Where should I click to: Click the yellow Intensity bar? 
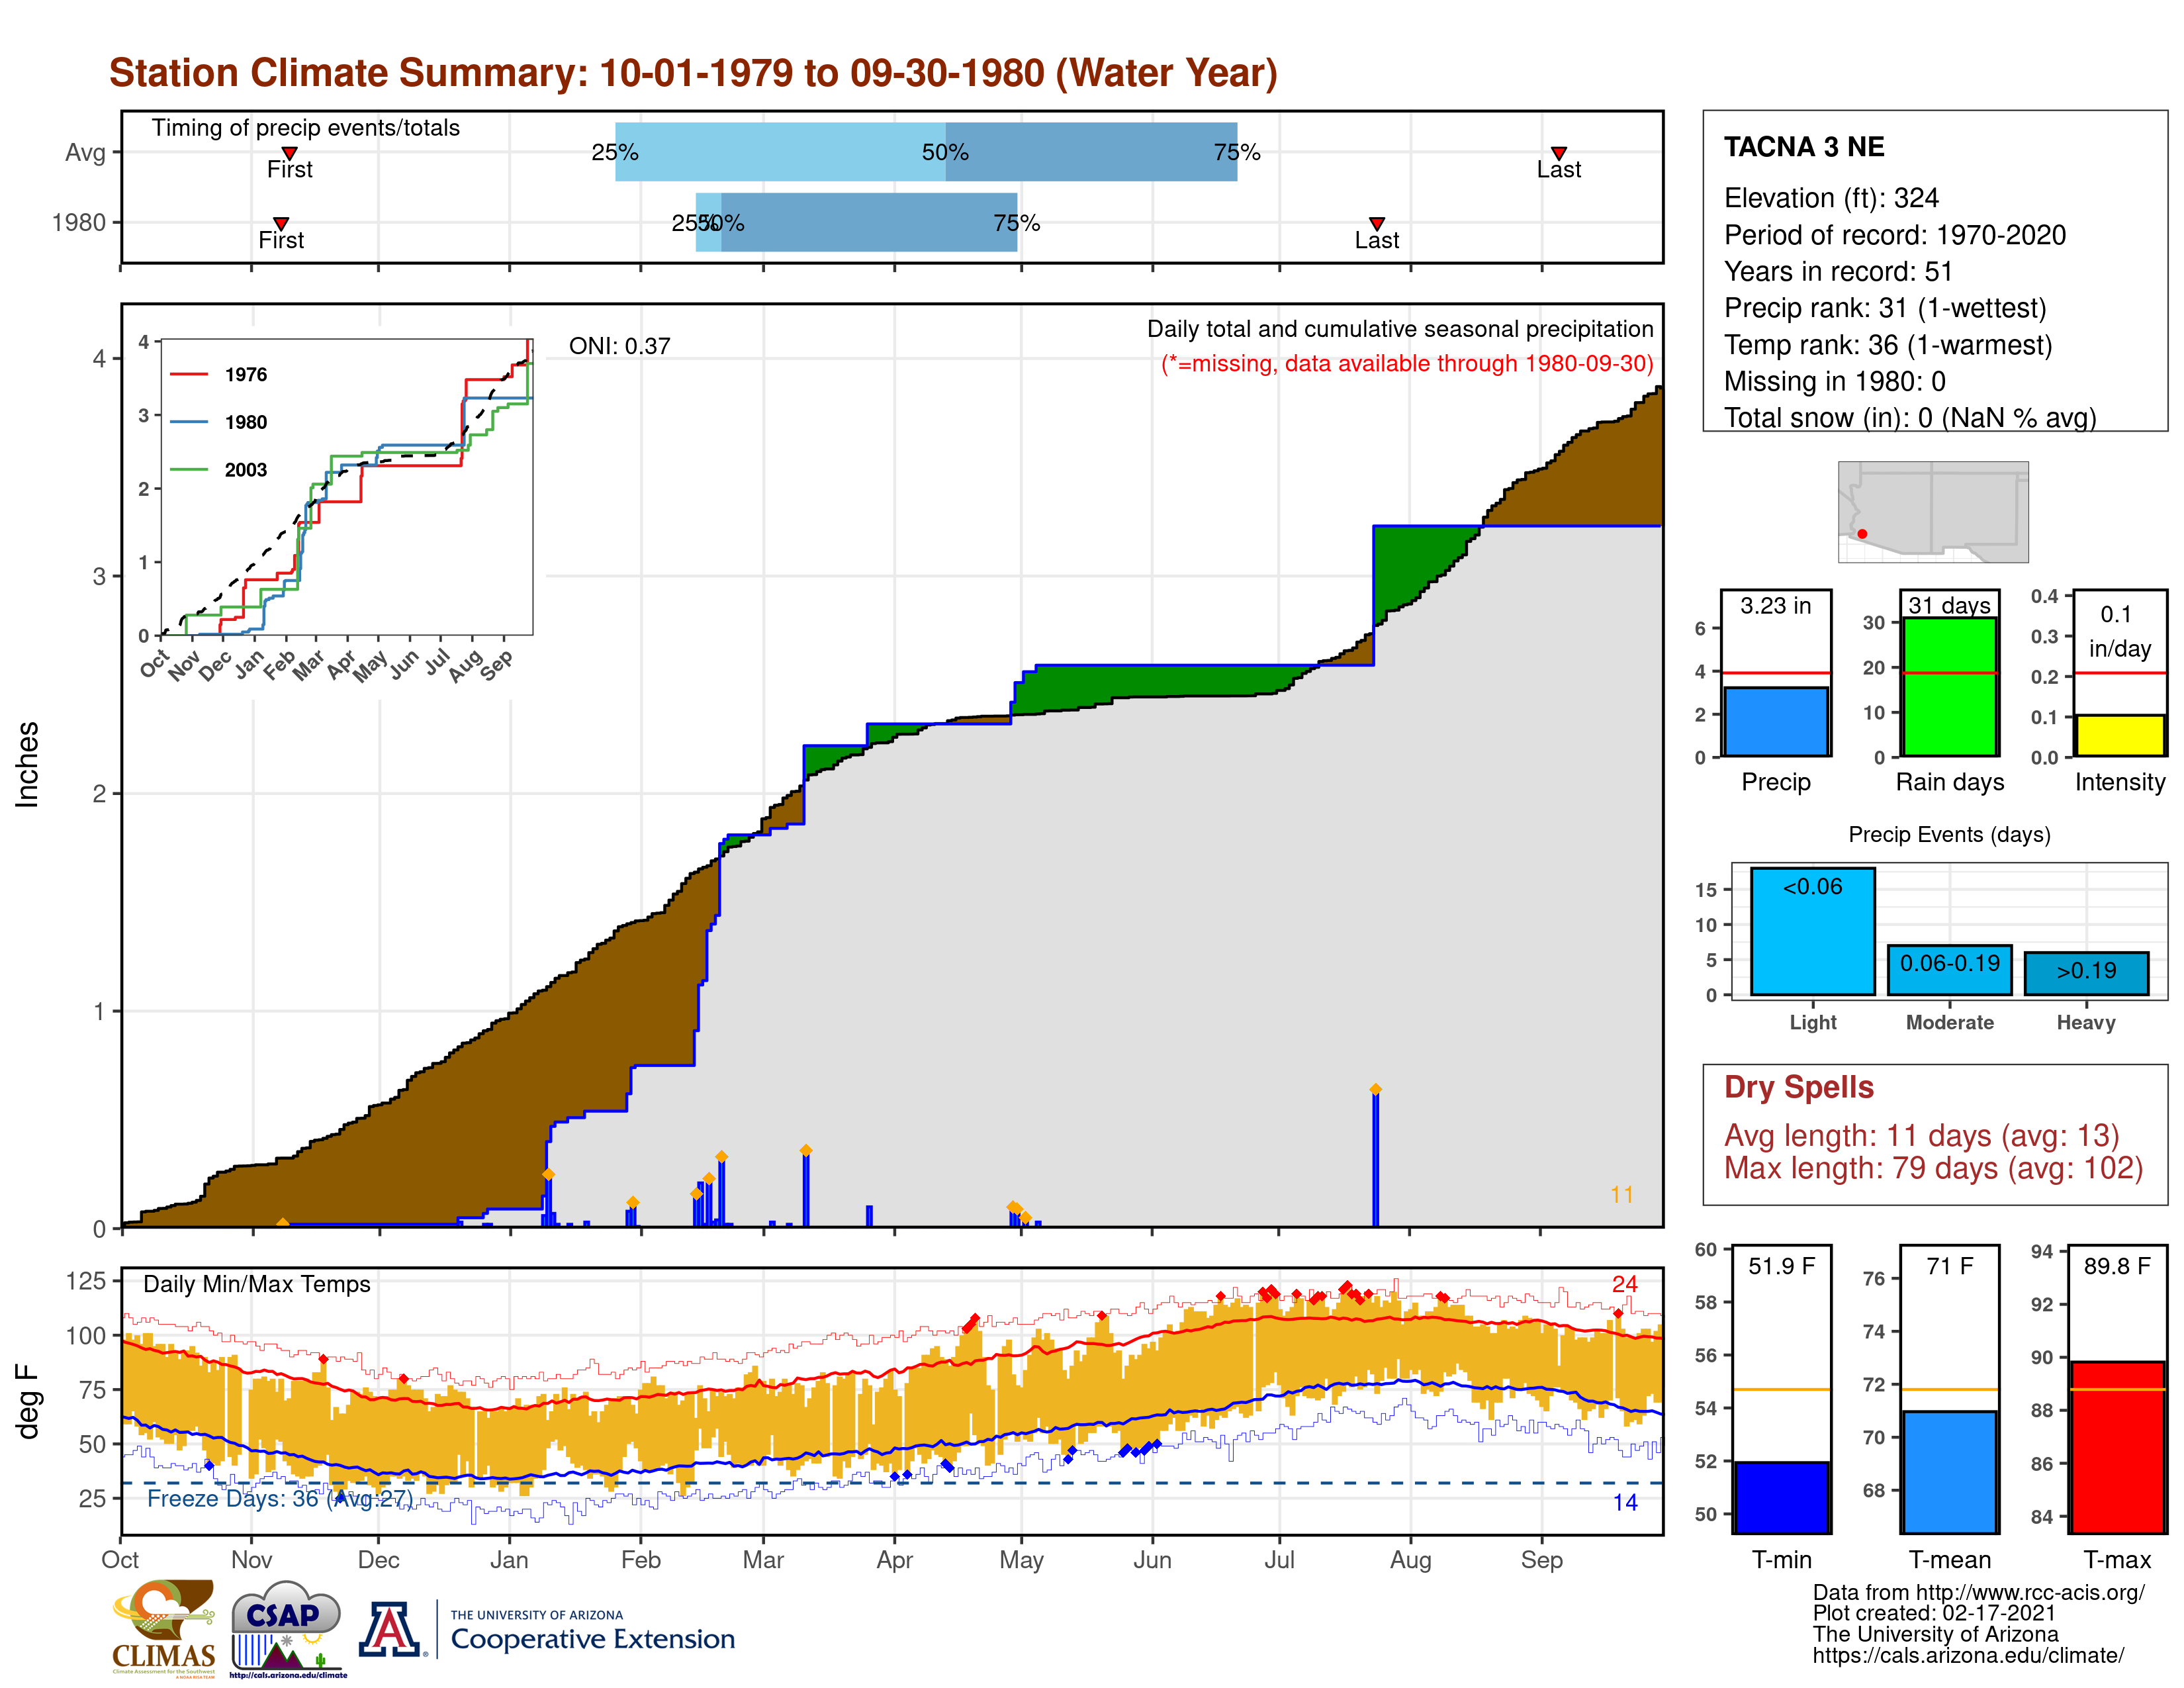click(2119, 735)
